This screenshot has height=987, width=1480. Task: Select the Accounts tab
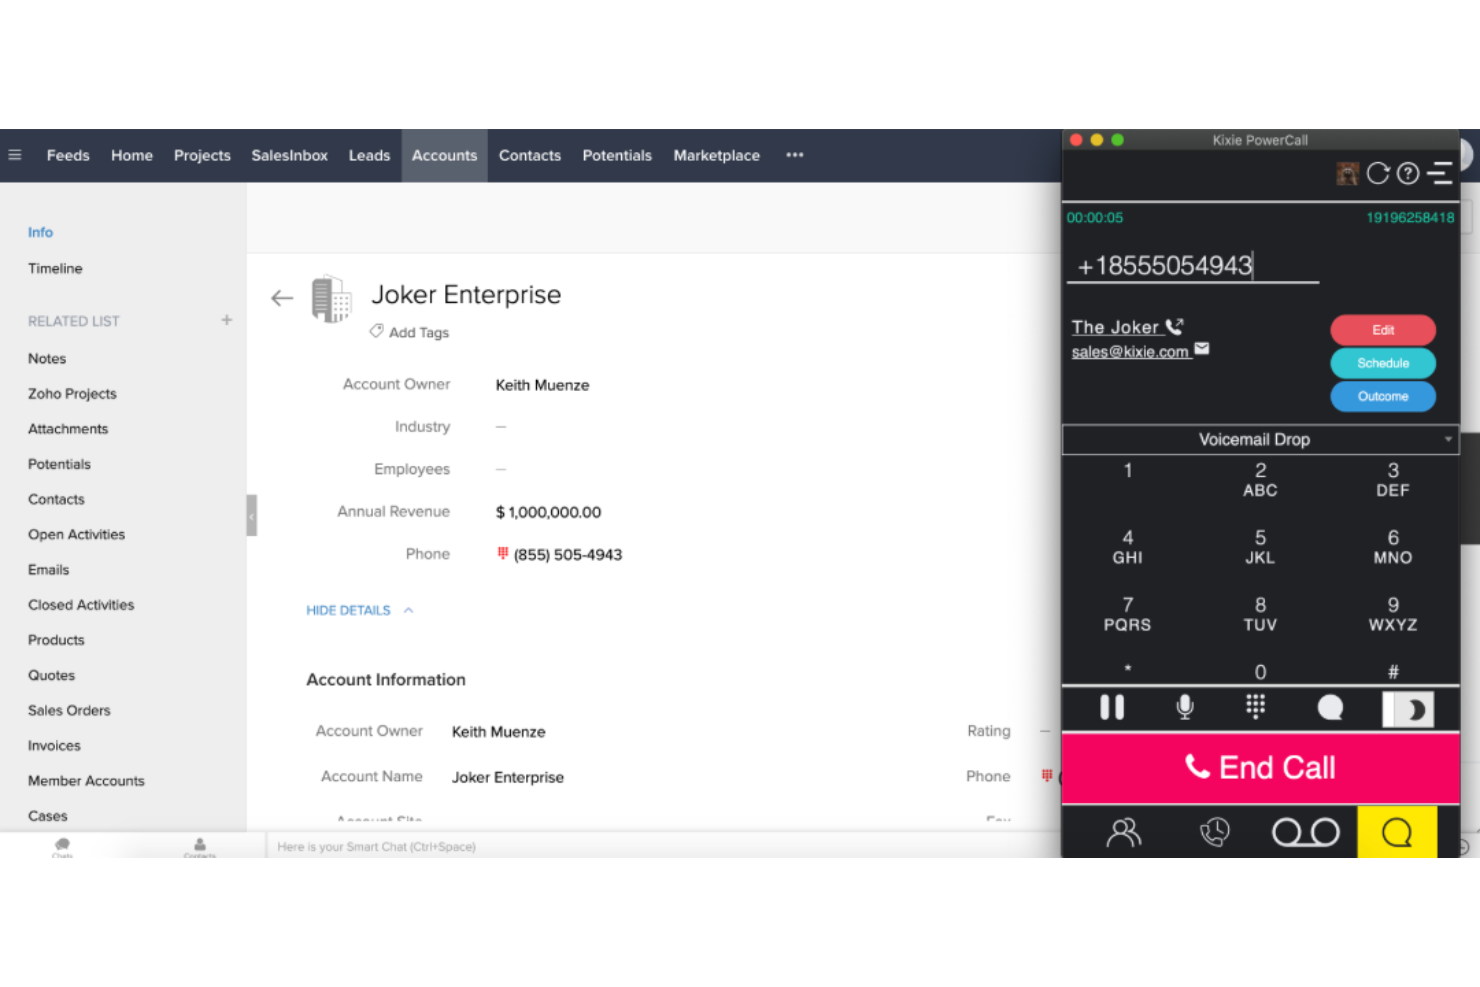pyautogui.click(x=445, y=155)
